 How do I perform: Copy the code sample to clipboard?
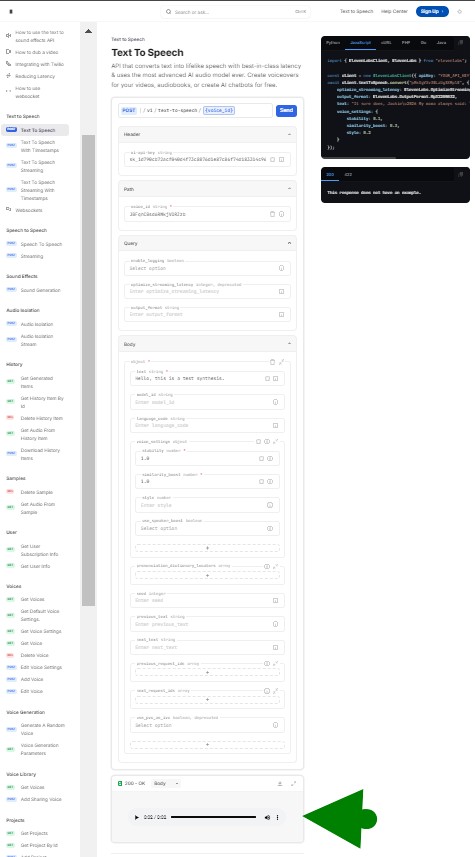tap(460, 42)
